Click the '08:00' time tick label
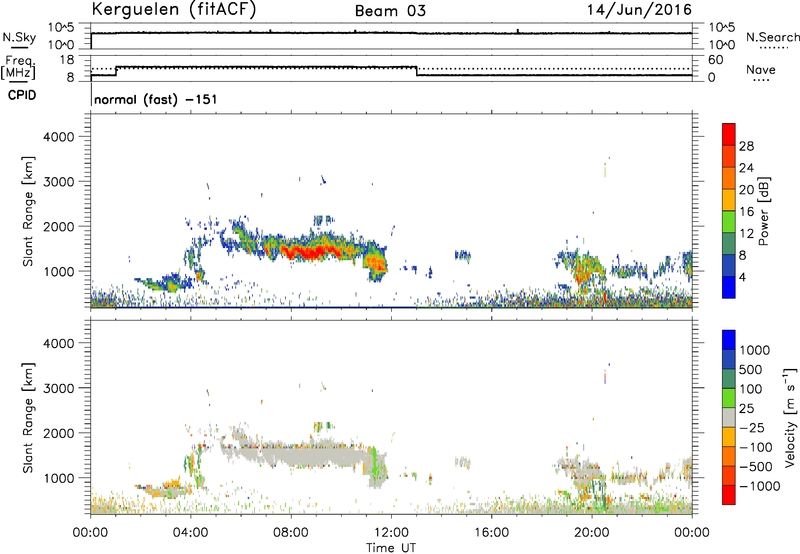The height and width of the screenshot is (554, 800). click(x=291, y=533)
